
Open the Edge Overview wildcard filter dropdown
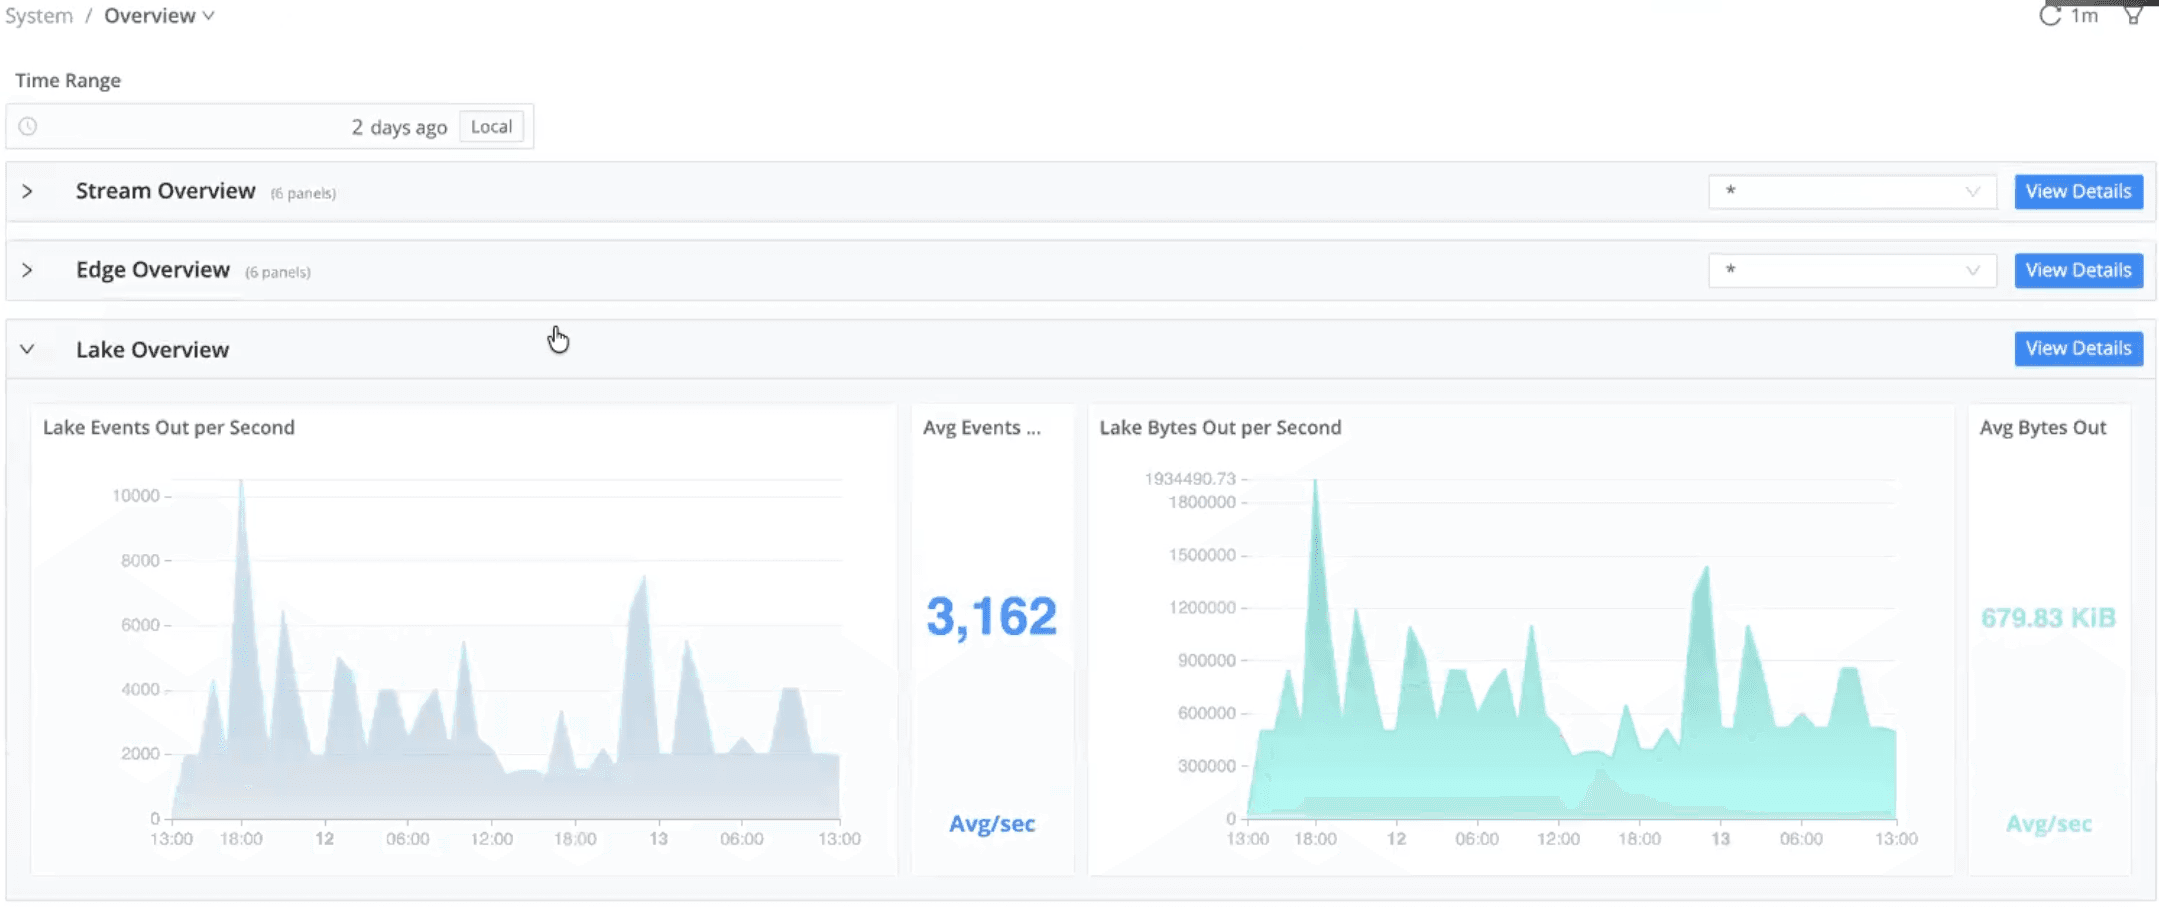[x=1851, y=270]
